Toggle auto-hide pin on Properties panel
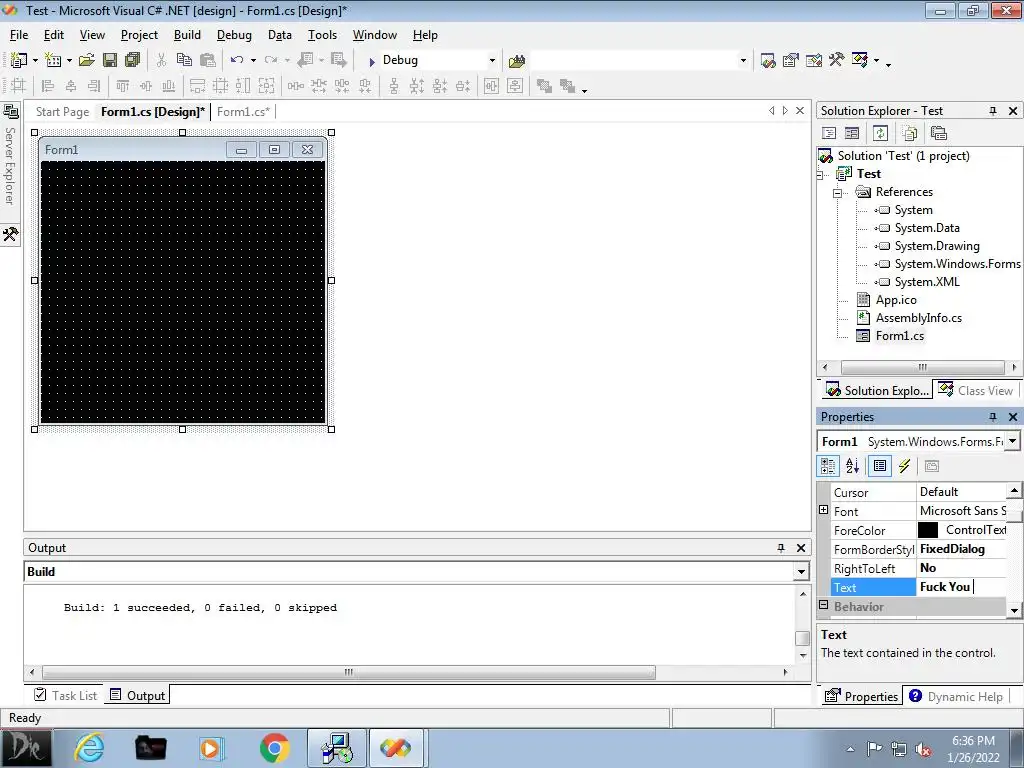 point(993,417)
